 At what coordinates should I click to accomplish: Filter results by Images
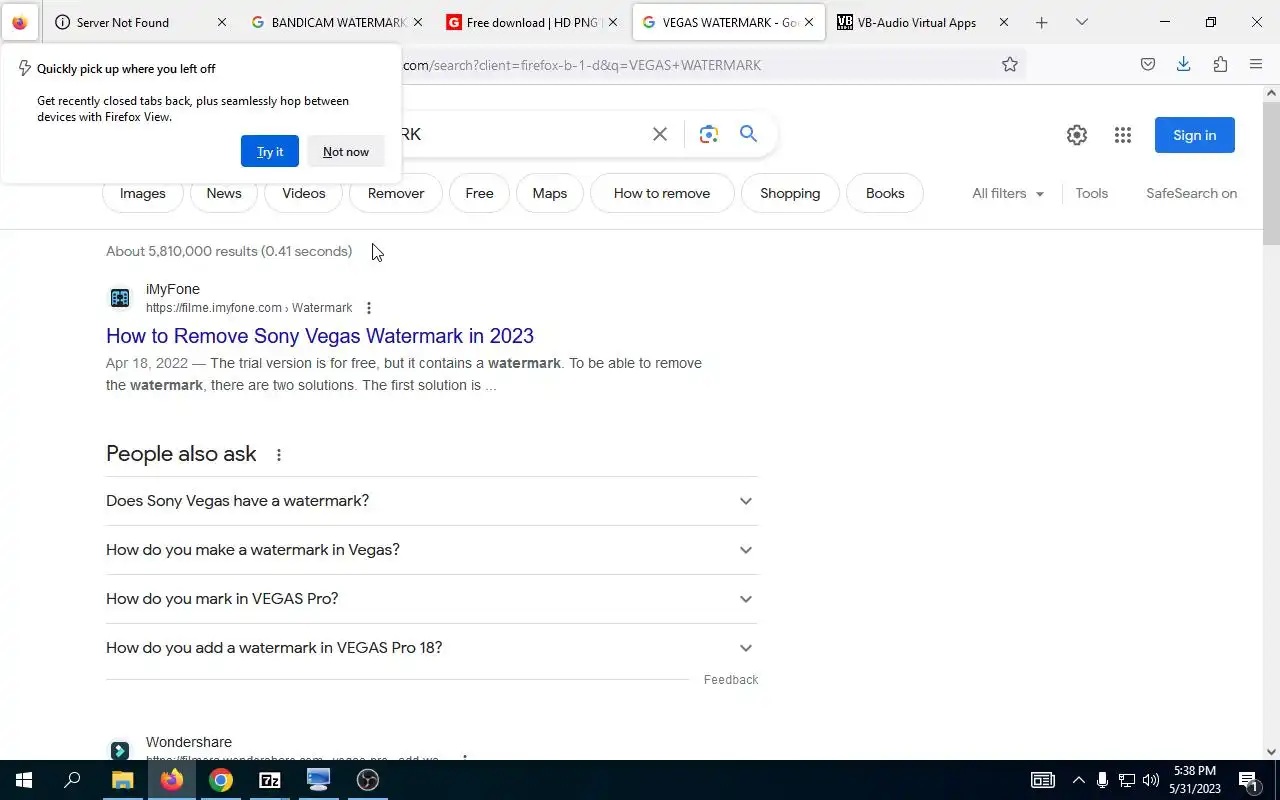[143, 193]
